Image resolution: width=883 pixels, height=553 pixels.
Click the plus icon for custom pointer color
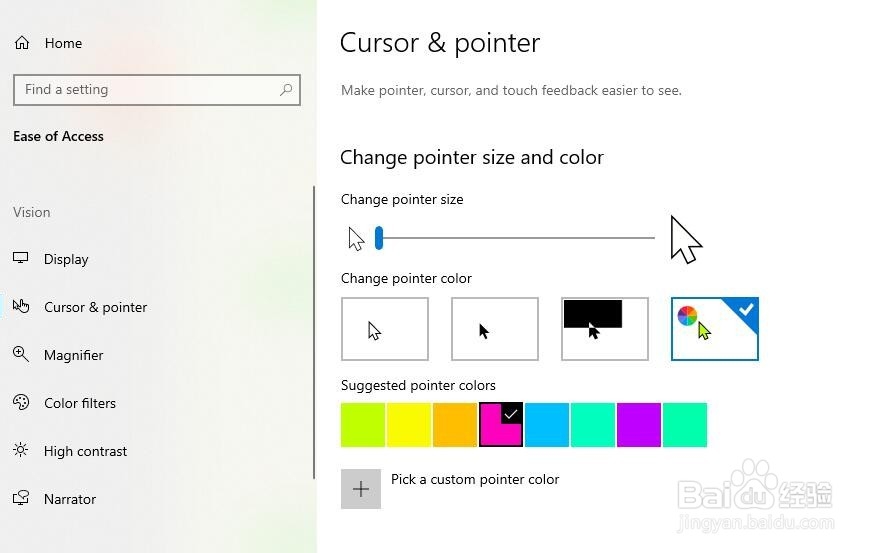361,489
